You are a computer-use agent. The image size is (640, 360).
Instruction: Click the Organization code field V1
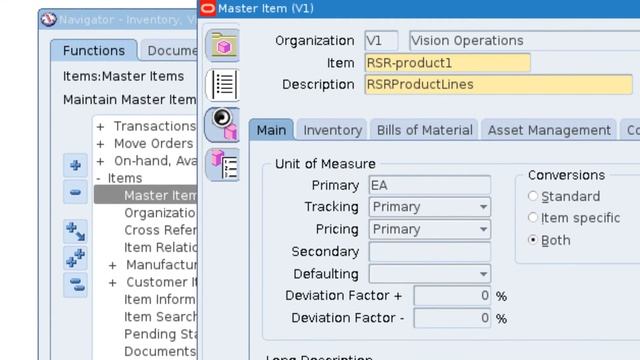coord(381,41)
